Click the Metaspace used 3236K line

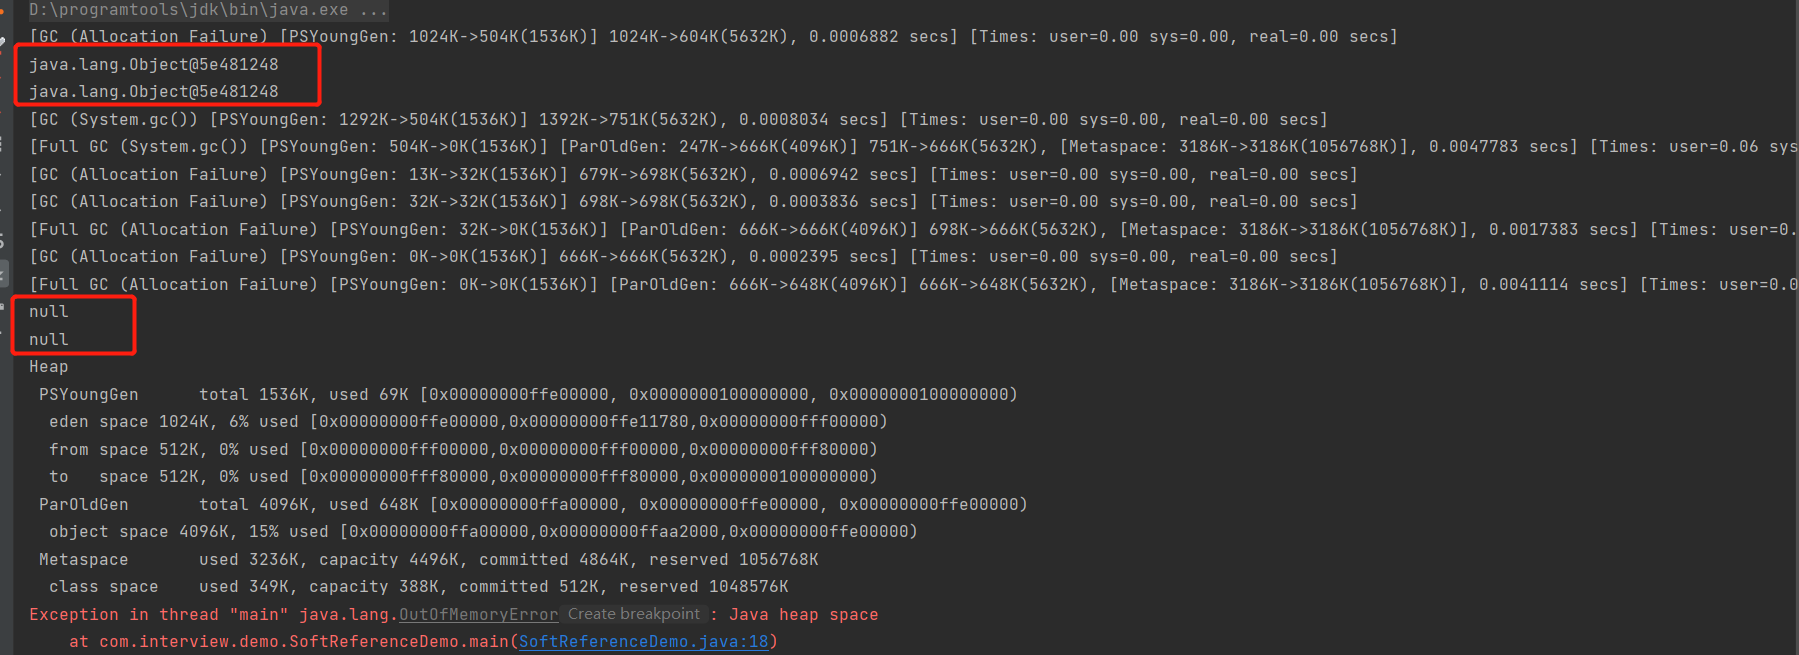[428, 560]
